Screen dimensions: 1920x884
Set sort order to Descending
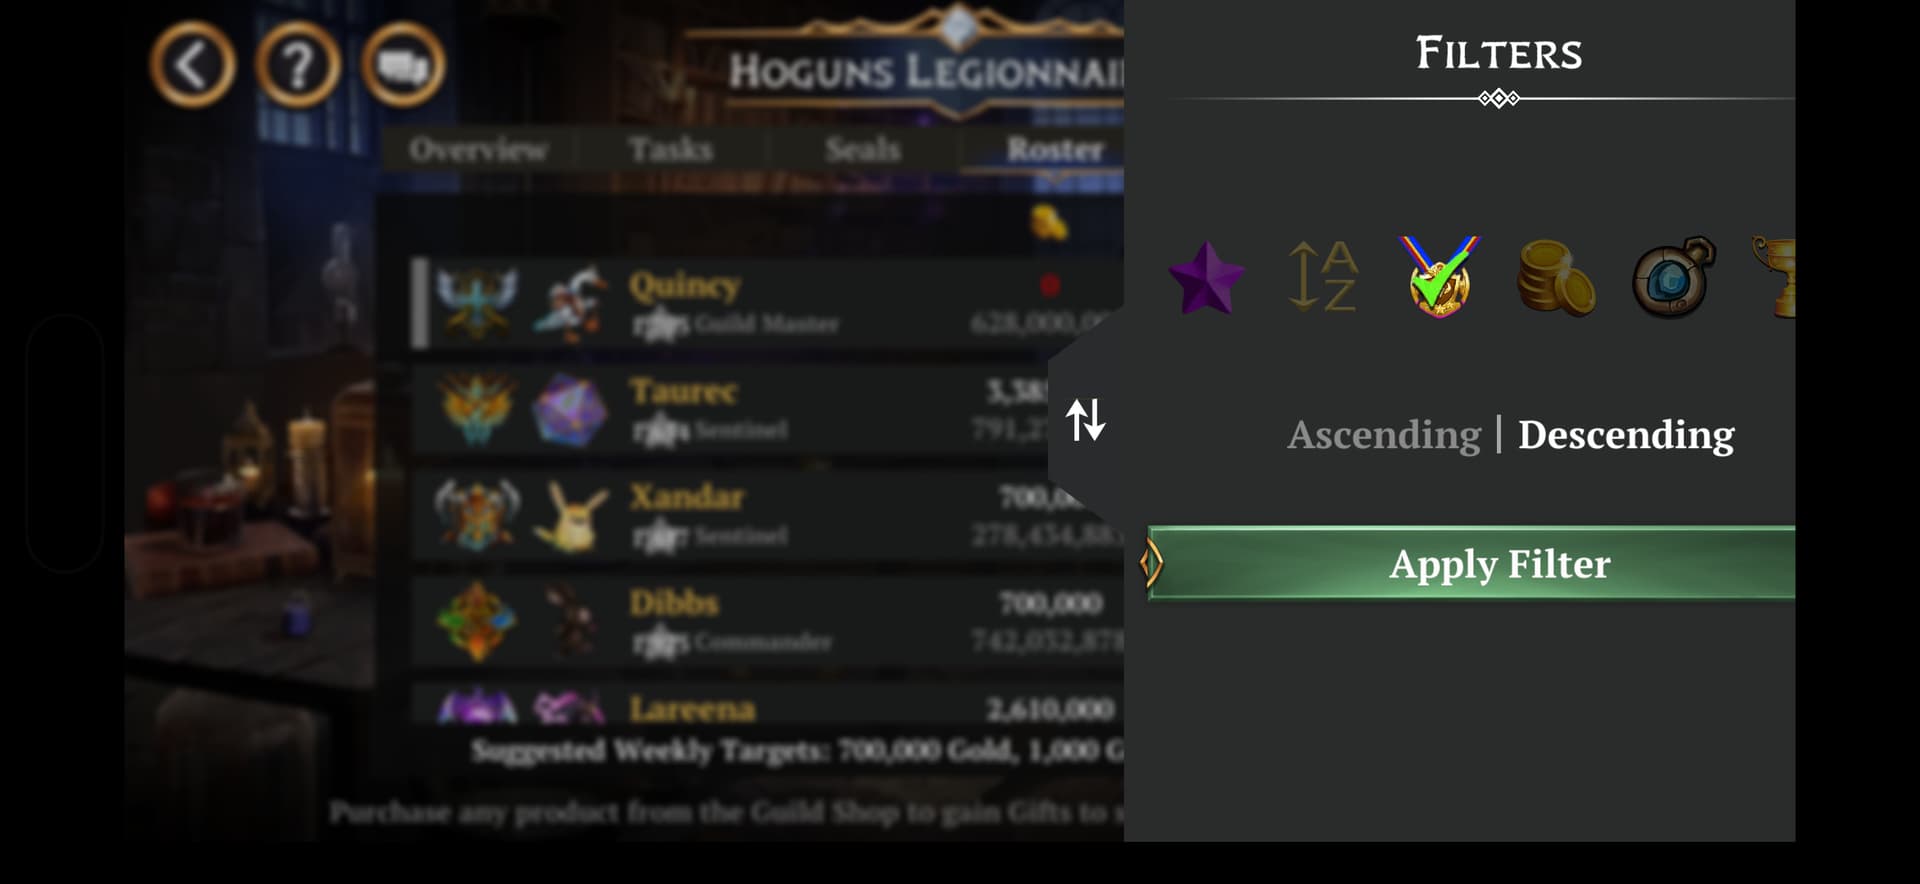[1626, 435]
